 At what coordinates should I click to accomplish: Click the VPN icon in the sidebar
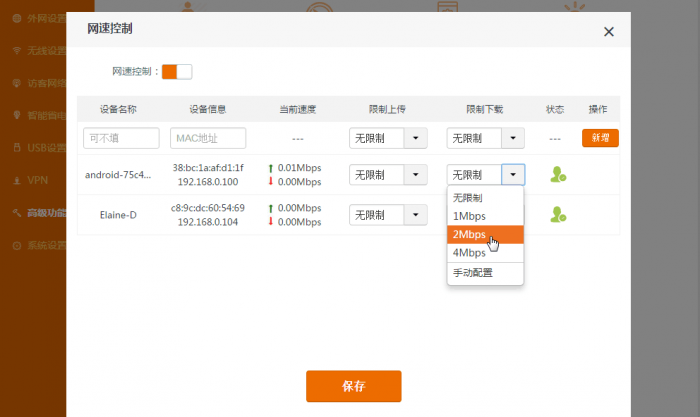(17, 181)
